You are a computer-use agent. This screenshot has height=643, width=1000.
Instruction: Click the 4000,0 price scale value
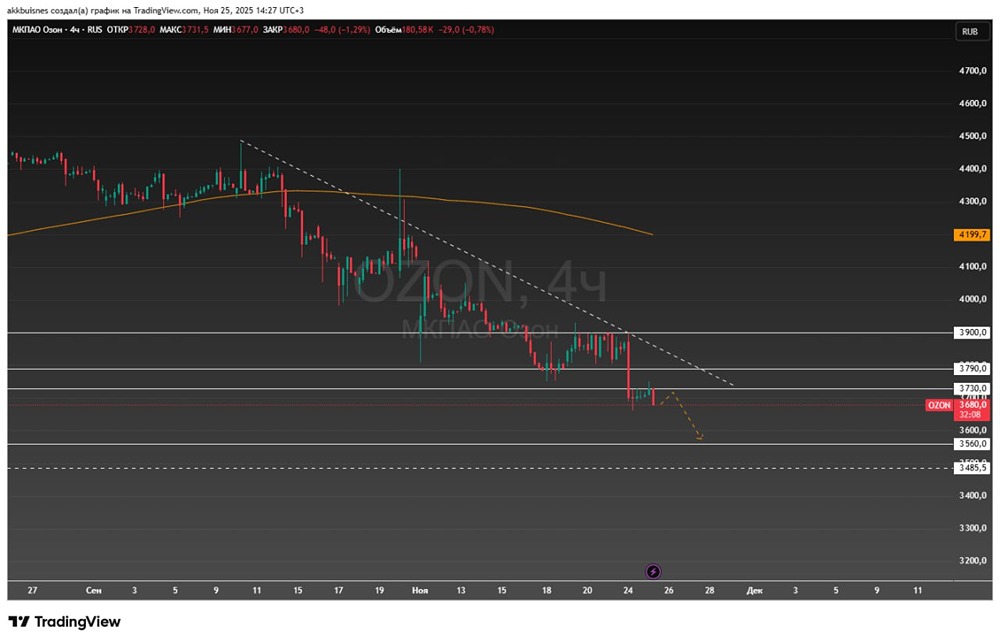point(973,299)
